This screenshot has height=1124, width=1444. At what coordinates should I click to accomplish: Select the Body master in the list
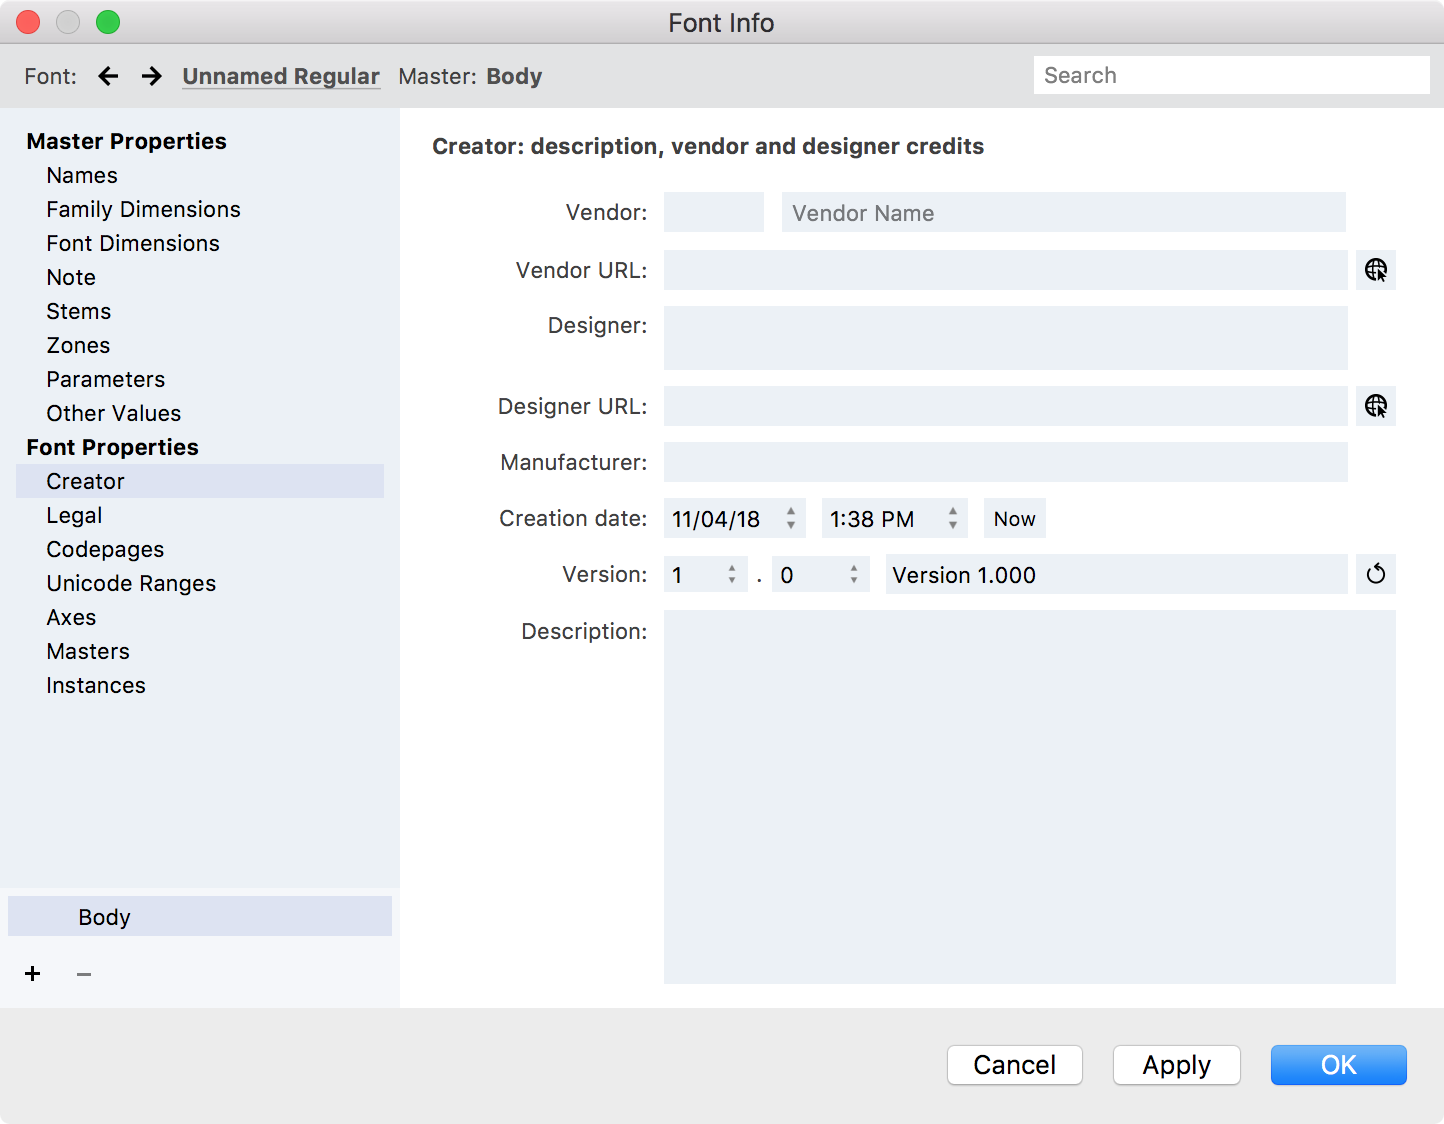tap(200, 916)
